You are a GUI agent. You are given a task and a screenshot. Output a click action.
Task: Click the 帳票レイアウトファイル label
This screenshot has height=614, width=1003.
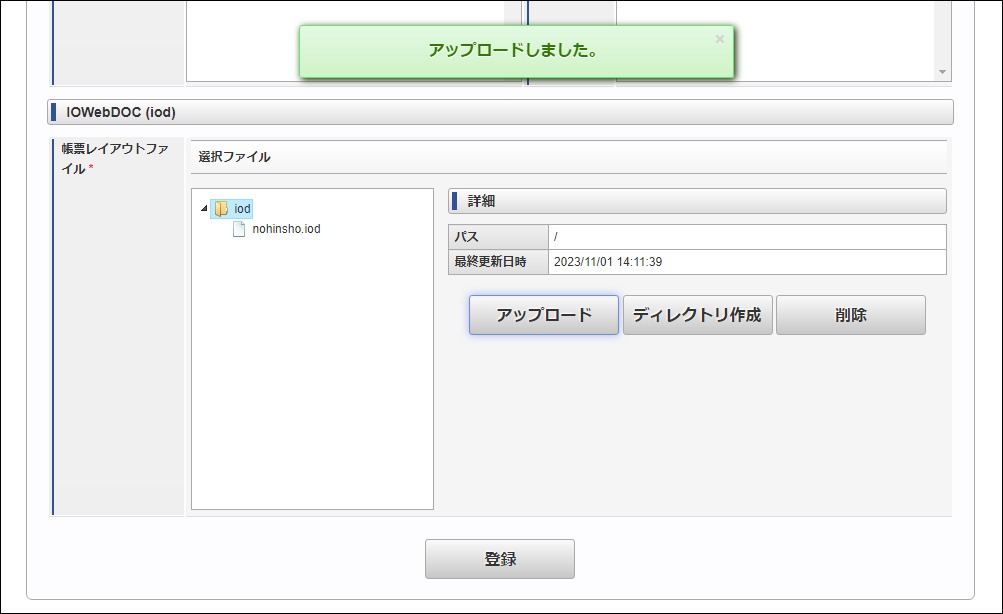point(115,159)
